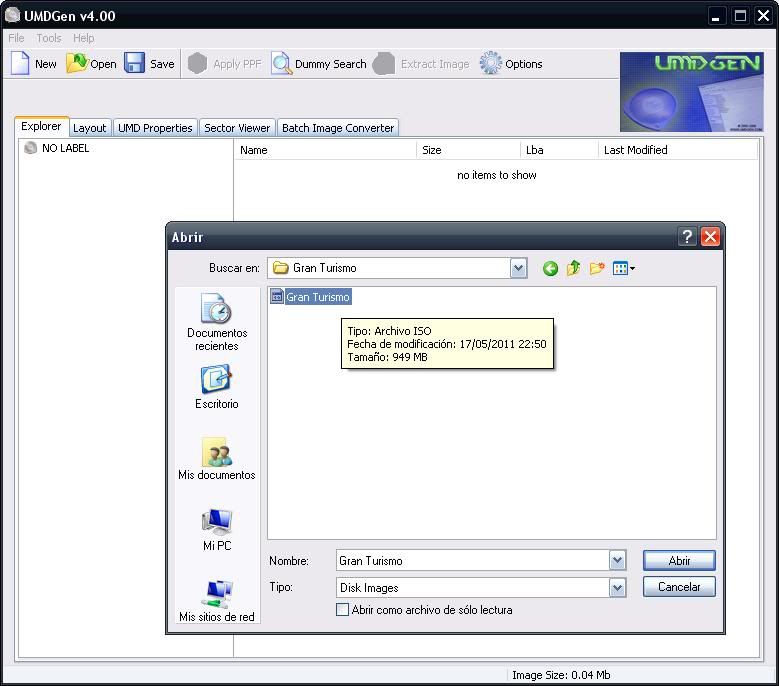Click the UMDGen logo banner
This screenshot has width=779, height=686.
click(x=692, y=92)
